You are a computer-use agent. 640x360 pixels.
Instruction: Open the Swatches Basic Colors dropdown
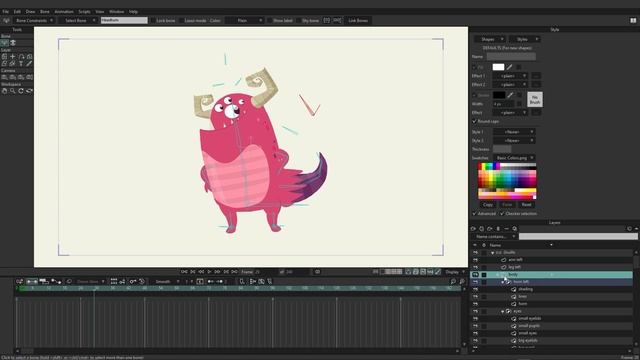pos(514,158)
